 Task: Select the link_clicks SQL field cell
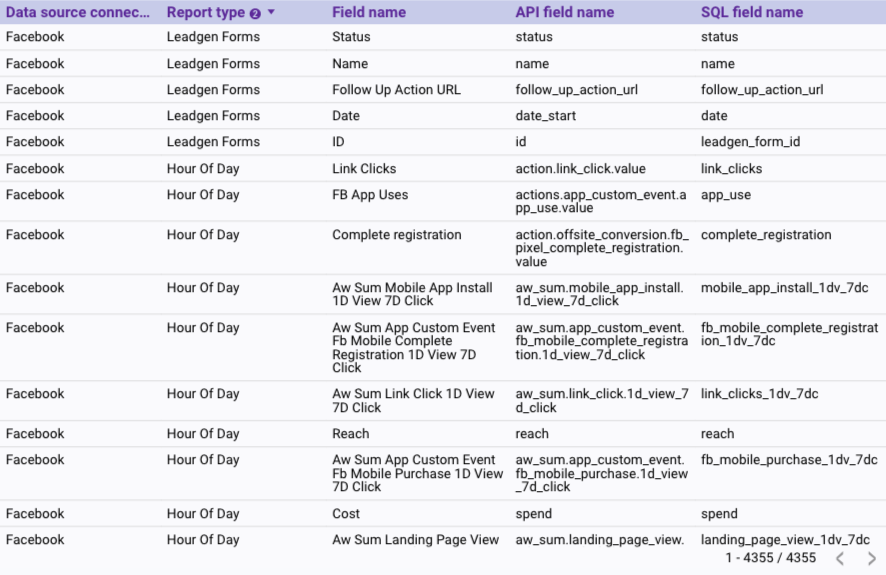(x=731, y=169)
